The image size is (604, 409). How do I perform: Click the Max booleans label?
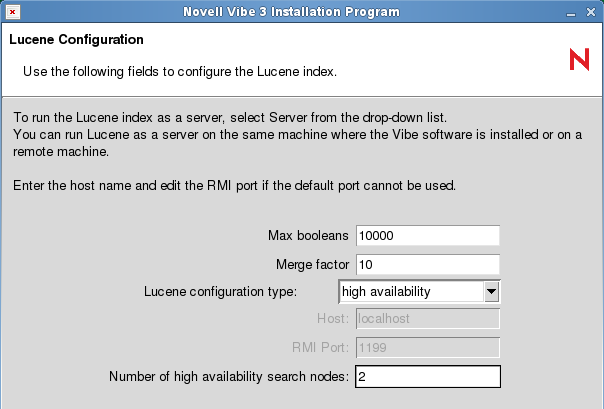(x=308, y=236)
